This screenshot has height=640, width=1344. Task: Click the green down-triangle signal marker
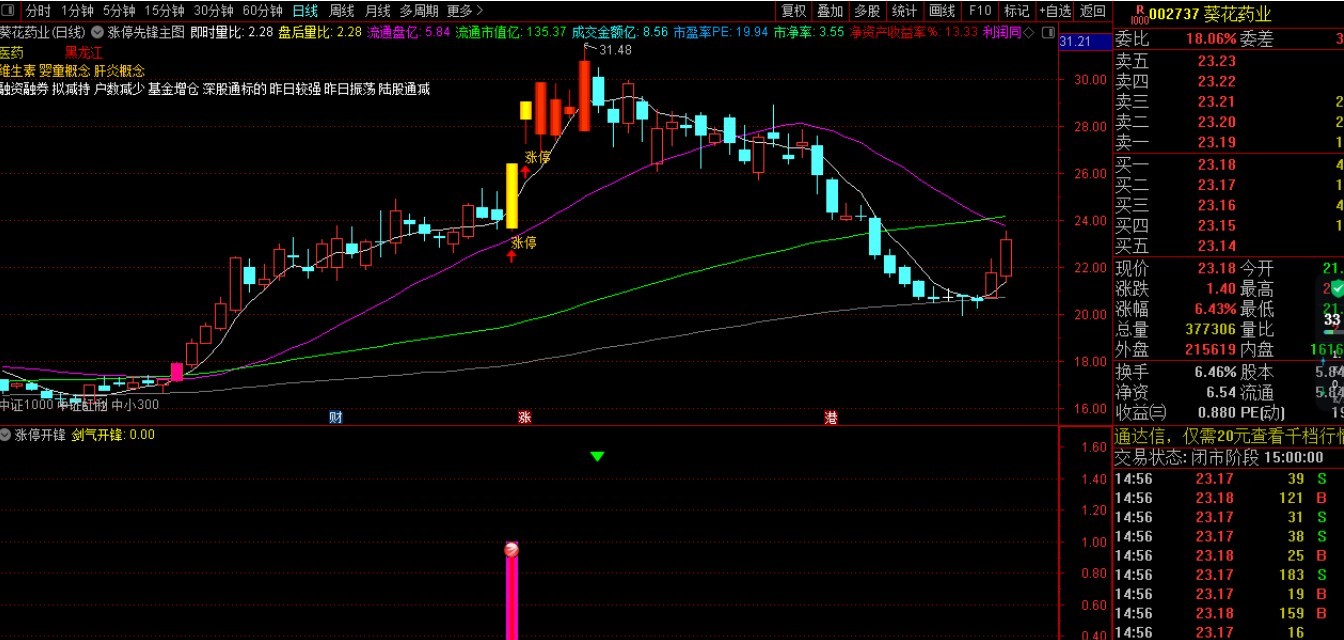[x=597, y=456]
